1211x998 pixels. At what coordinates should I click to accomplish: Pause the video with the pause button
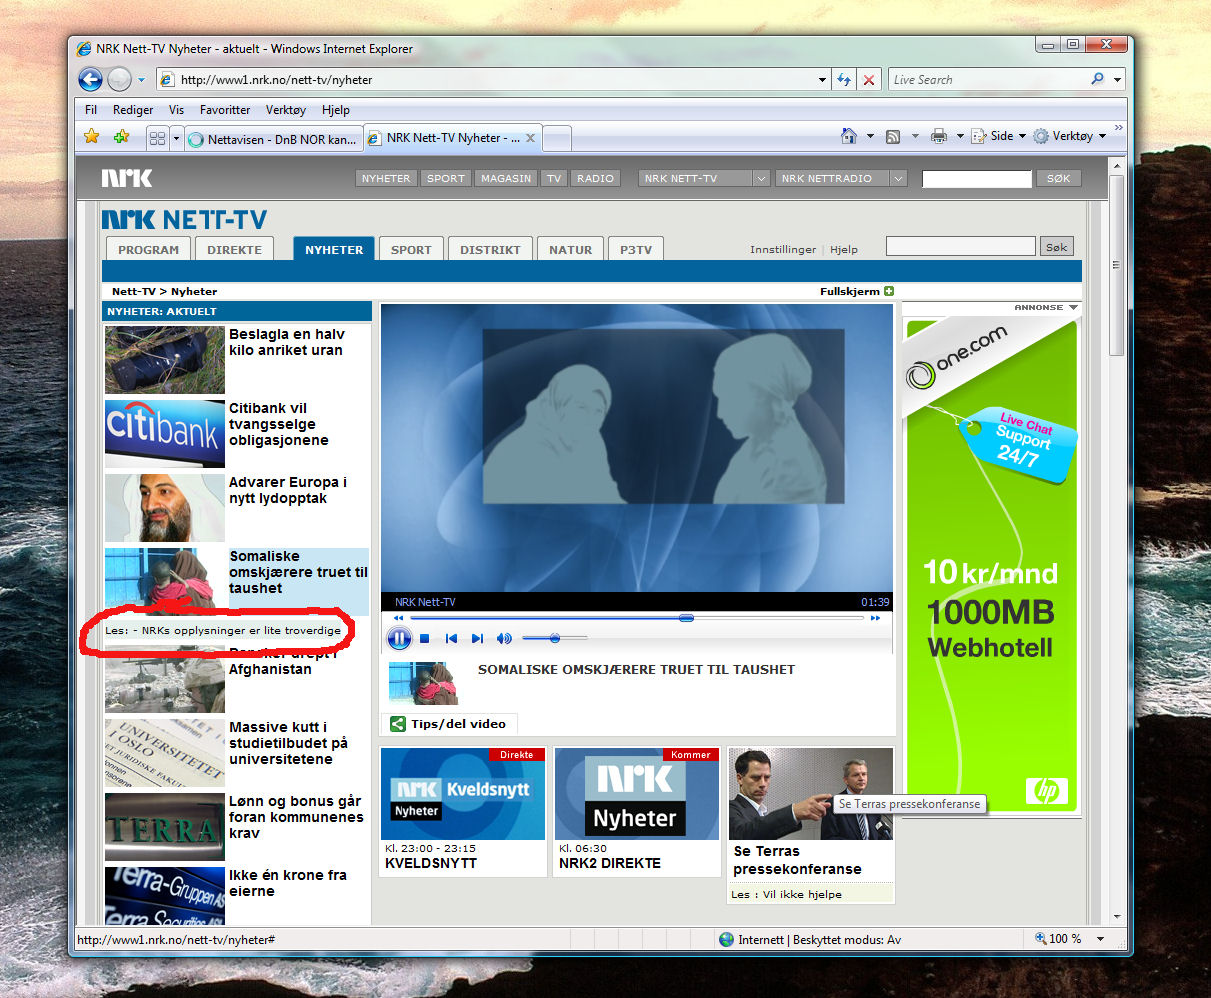coord(399,638)
